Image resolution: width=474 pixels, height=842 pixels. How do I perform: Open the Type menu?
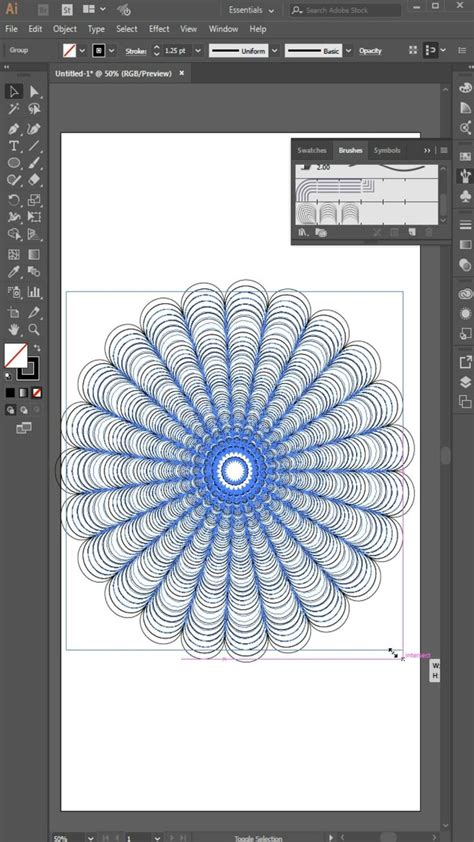[x=96, y=29]
